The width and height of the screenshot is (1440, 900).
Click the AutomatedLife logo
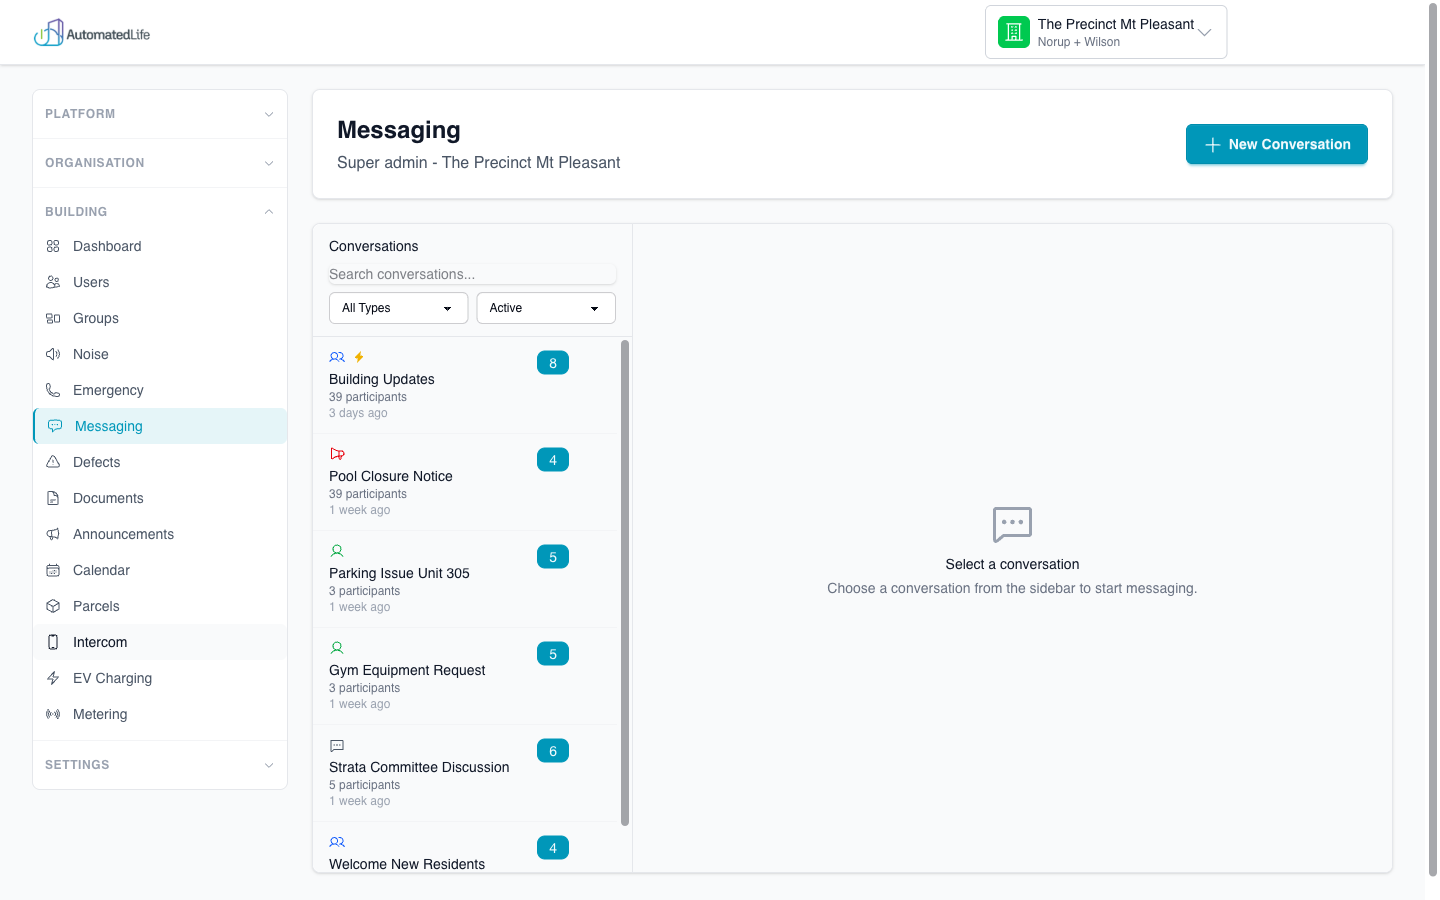tap(92, 32)
